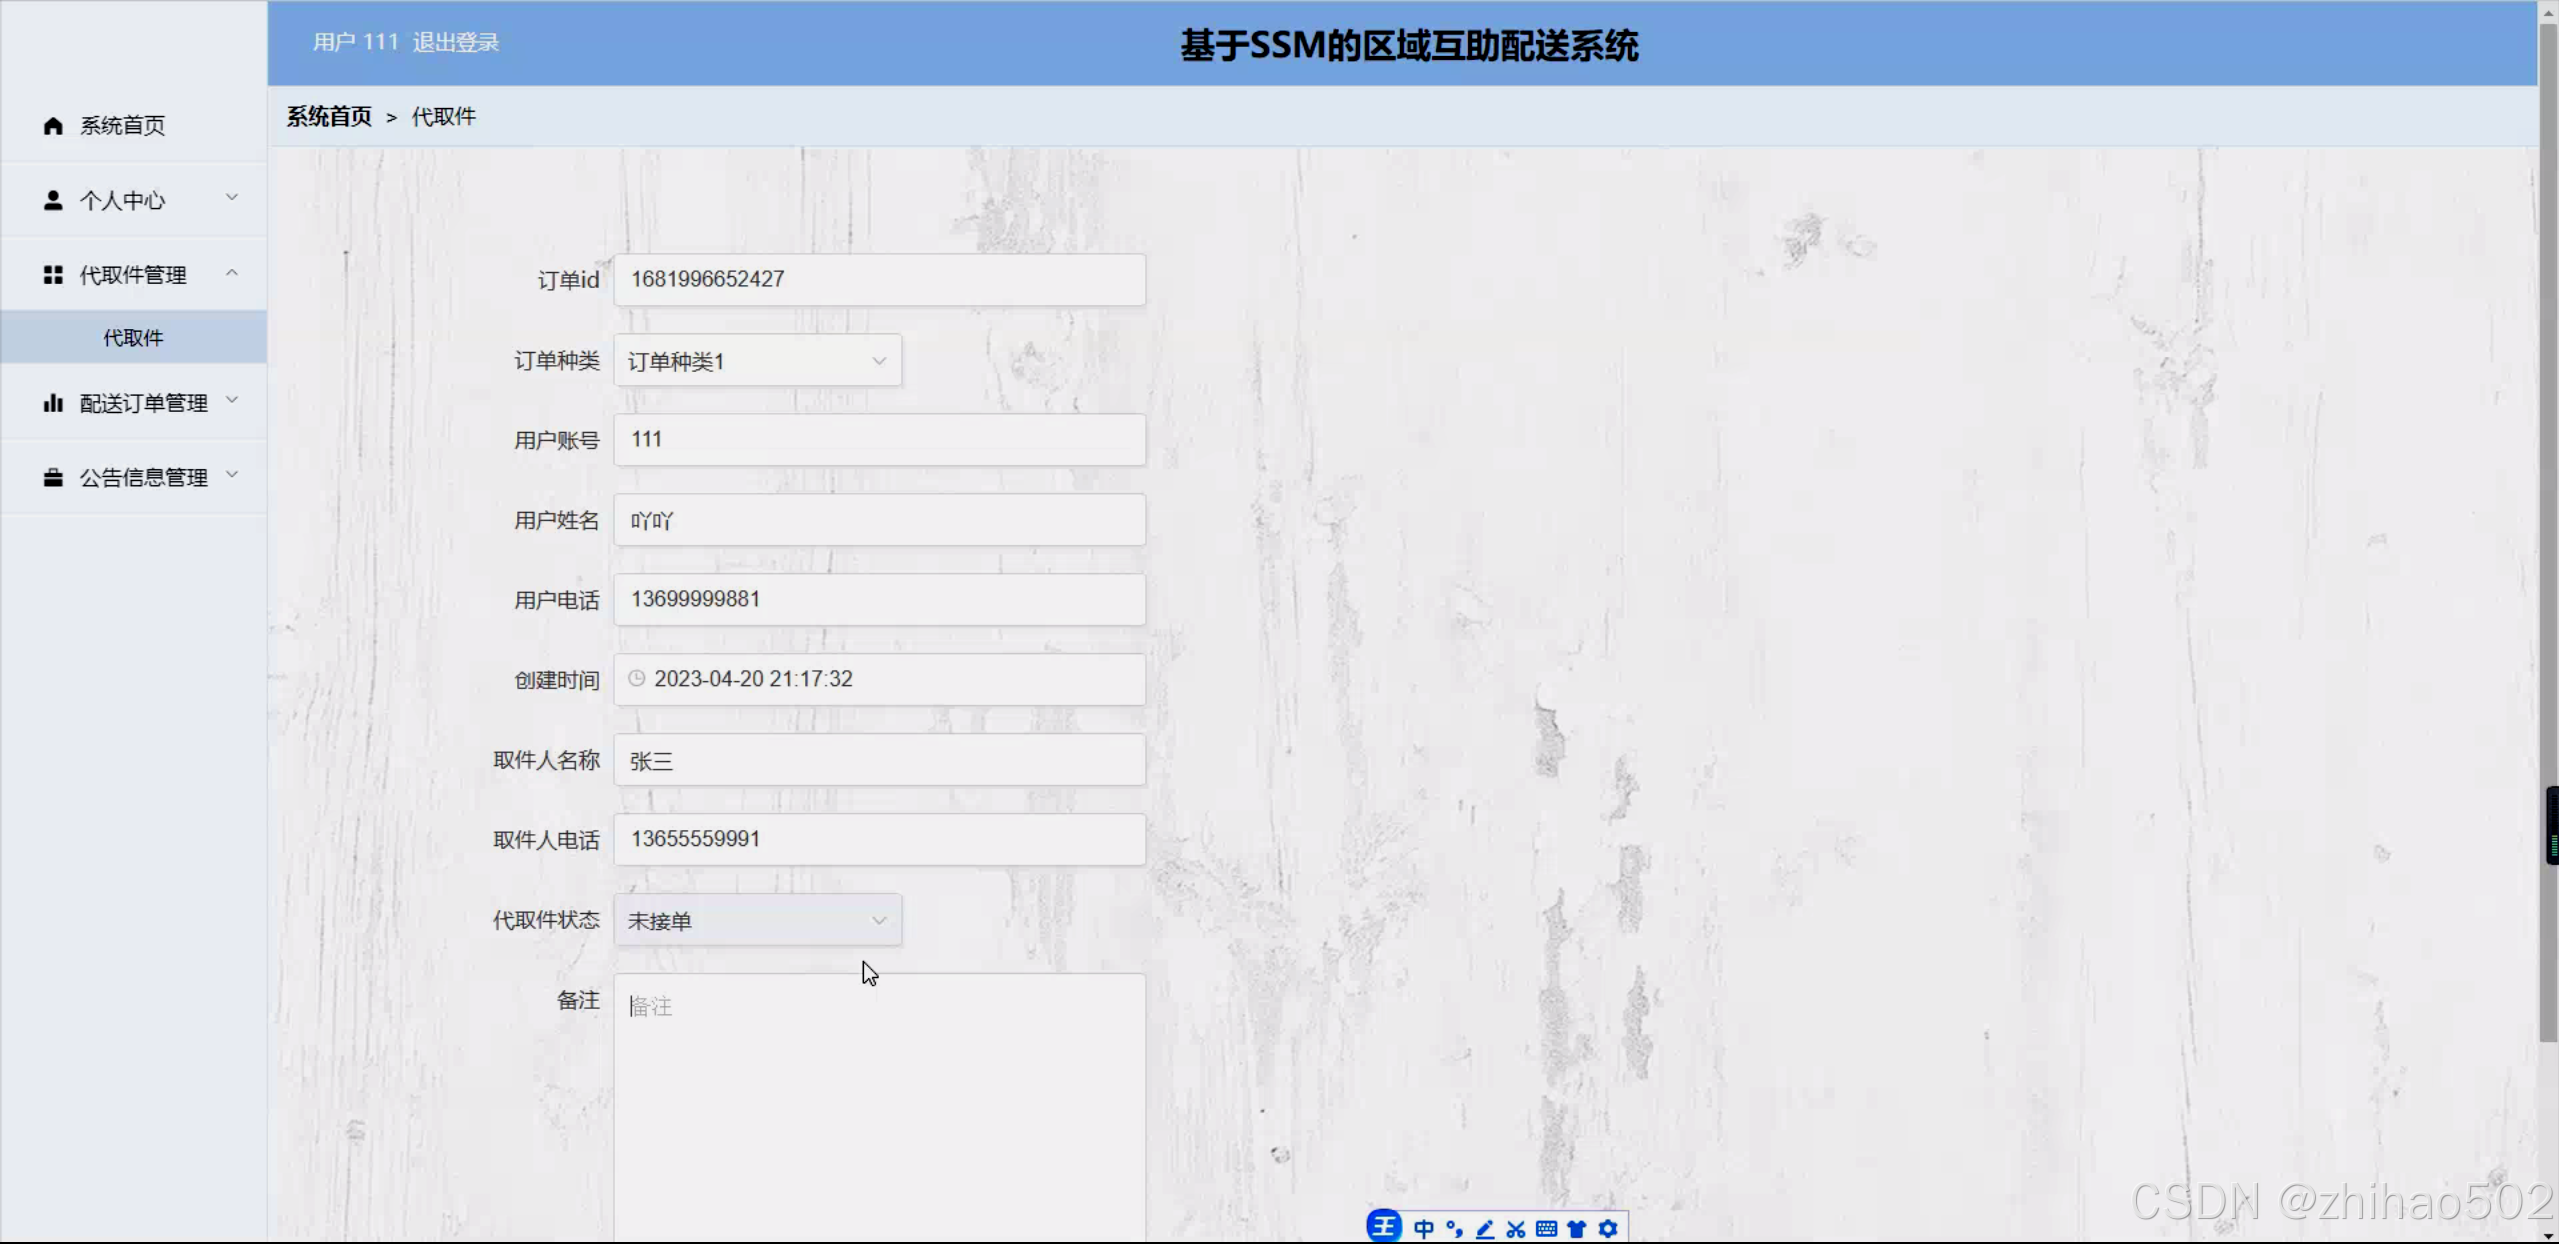Toggle the IME 中 Chinese/English mode

click(x=1424, y=1229)
